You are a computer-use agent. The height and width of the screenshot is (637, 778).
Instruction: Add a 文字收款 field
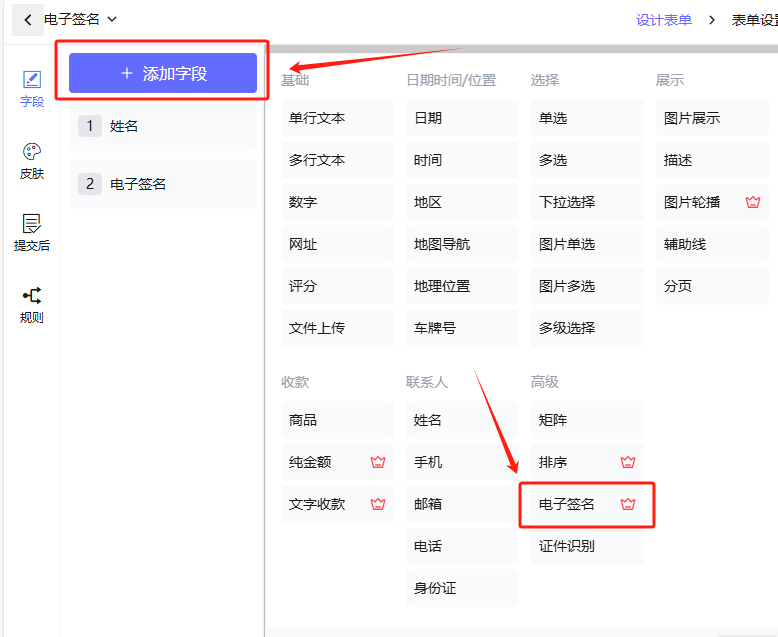(337, 504)
